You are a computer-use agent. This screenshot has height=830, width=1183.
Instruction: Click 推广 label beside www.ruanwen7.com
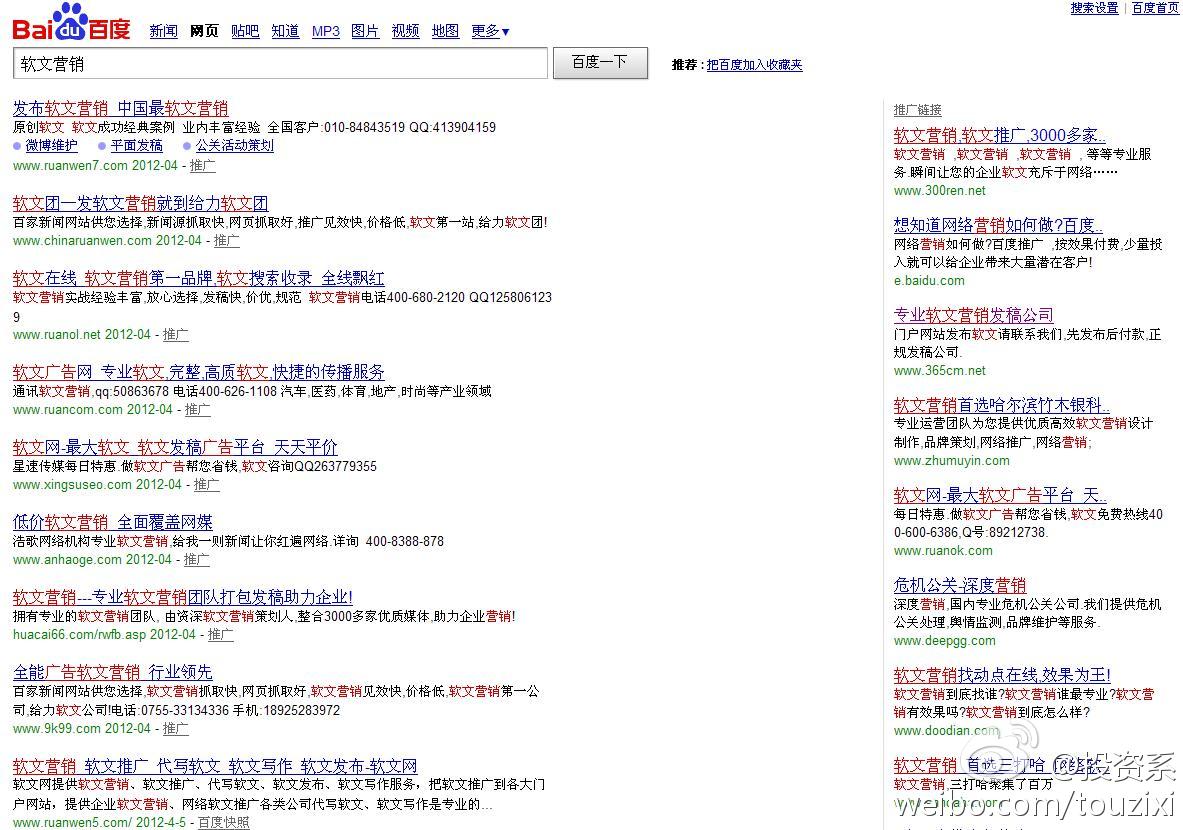tap(202, 165)
